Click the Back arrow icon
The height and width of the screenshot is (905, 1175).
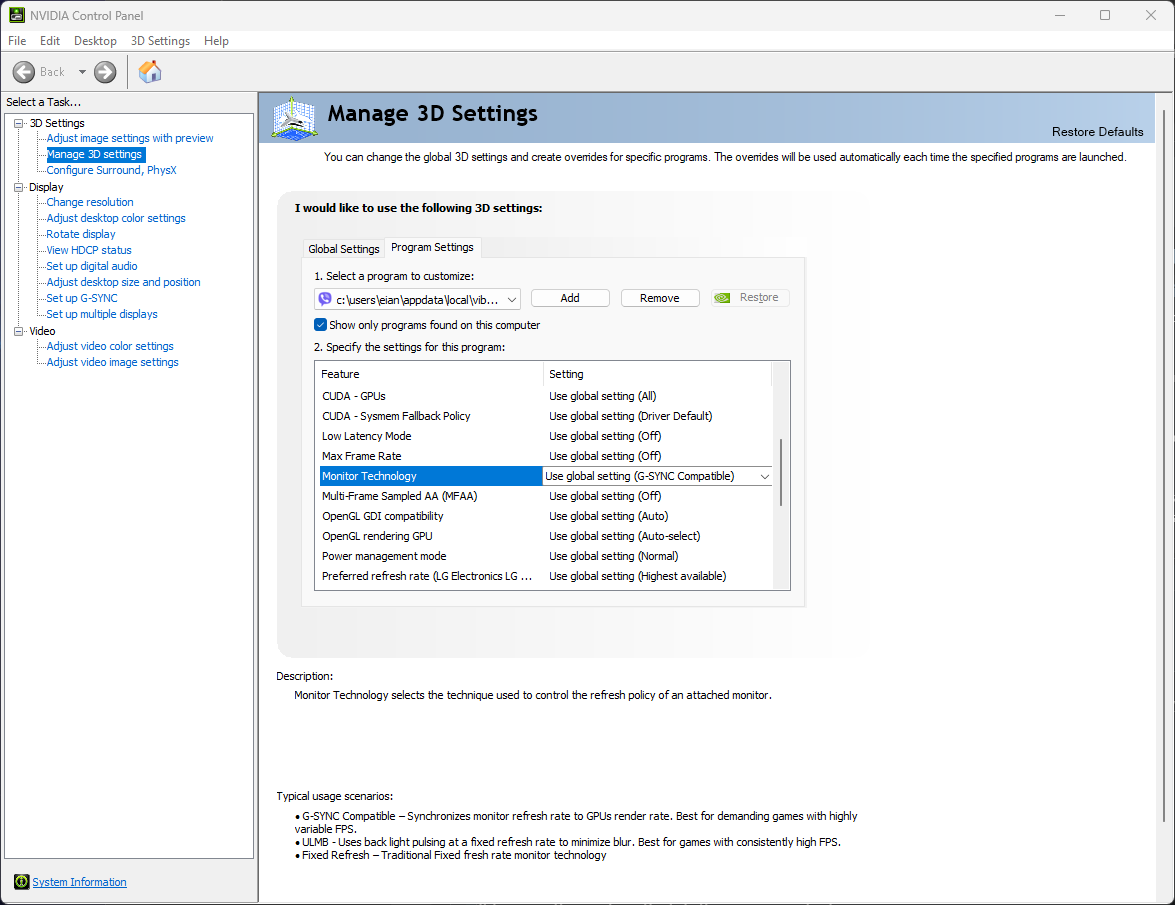pyautogui.click(x=24, y=72)
